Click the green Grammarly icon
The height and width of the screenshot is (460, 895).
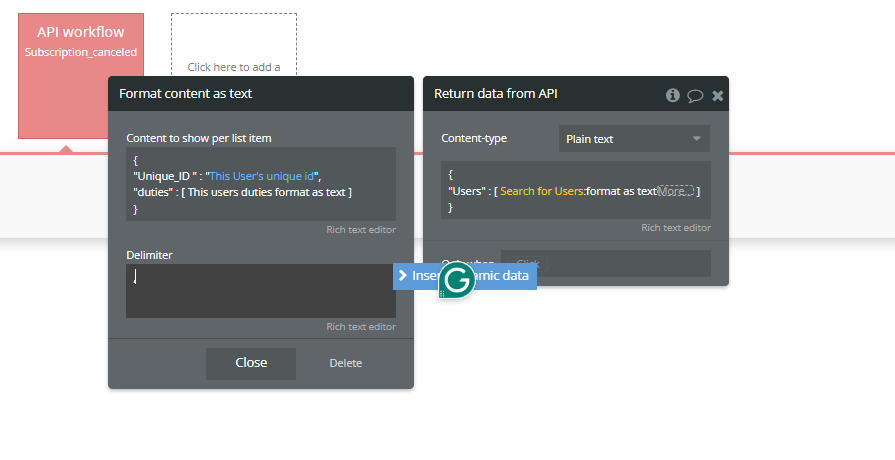pyautogui.click(x=456, y=281)
